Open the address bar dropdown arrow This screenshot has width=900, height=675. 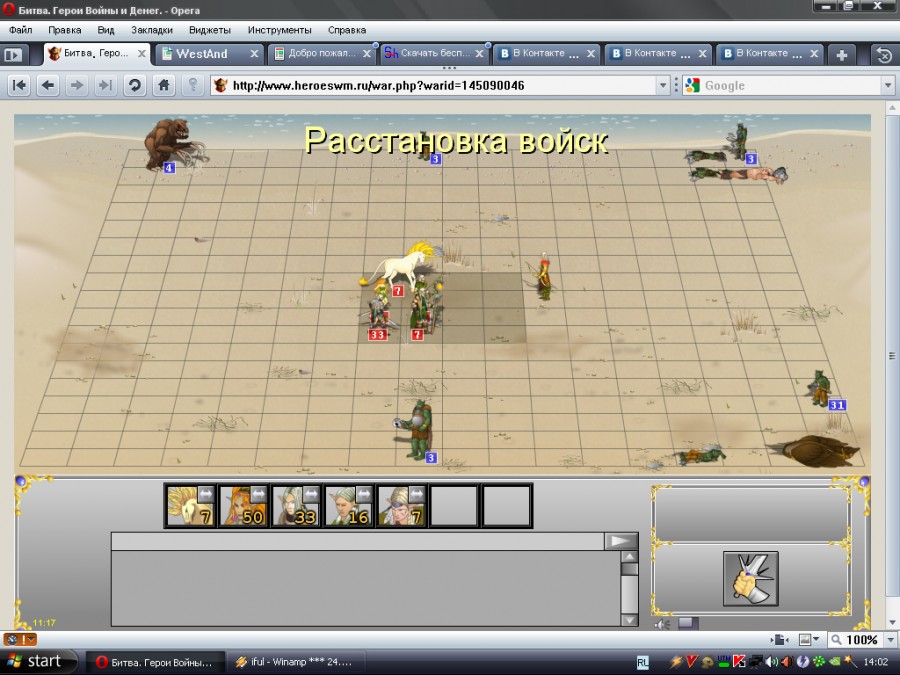click(x=663, y=86)
